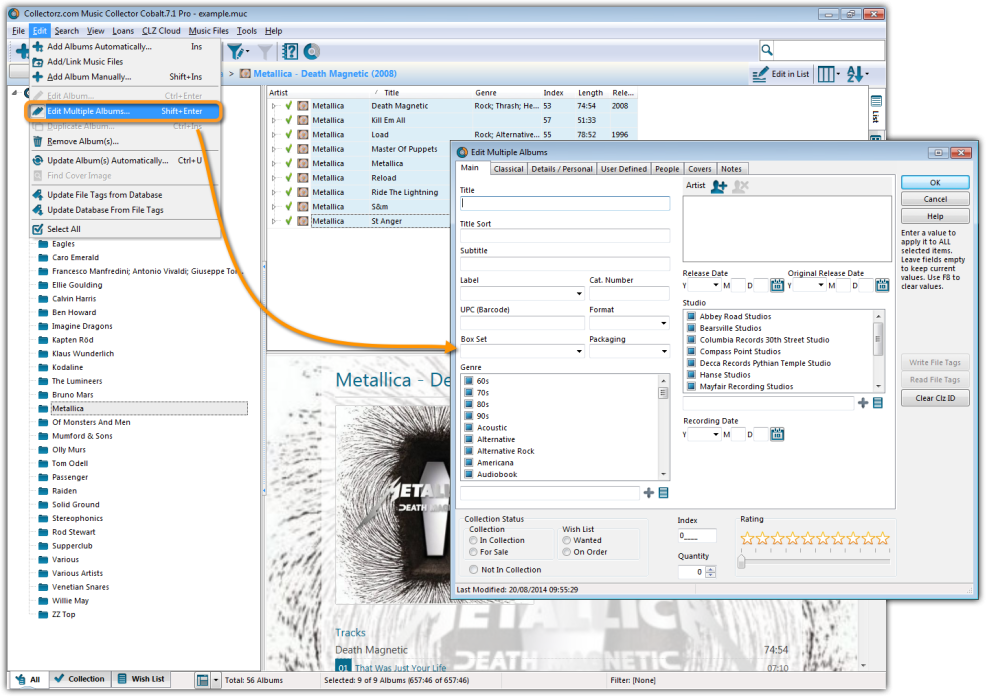This screenshot has height=696, width=1000.
Task: Choose Remove Album(s)... from Edit menu
Action: click(126, 142)
